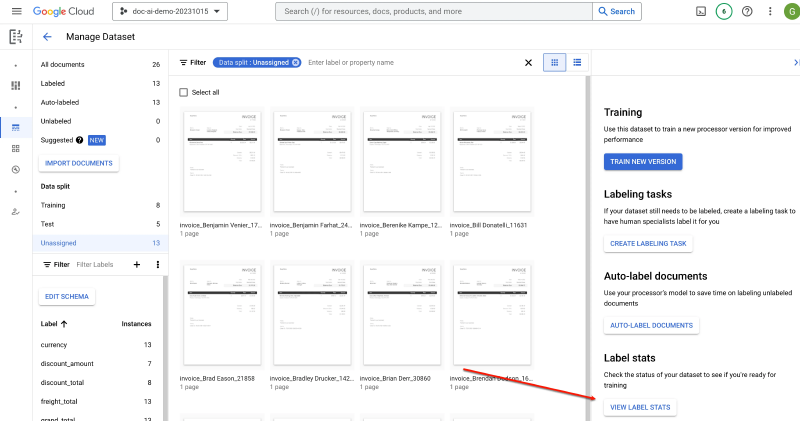Select the highlighted processors sidebar icon
This screenshot has width=800, height=421.
16,128
